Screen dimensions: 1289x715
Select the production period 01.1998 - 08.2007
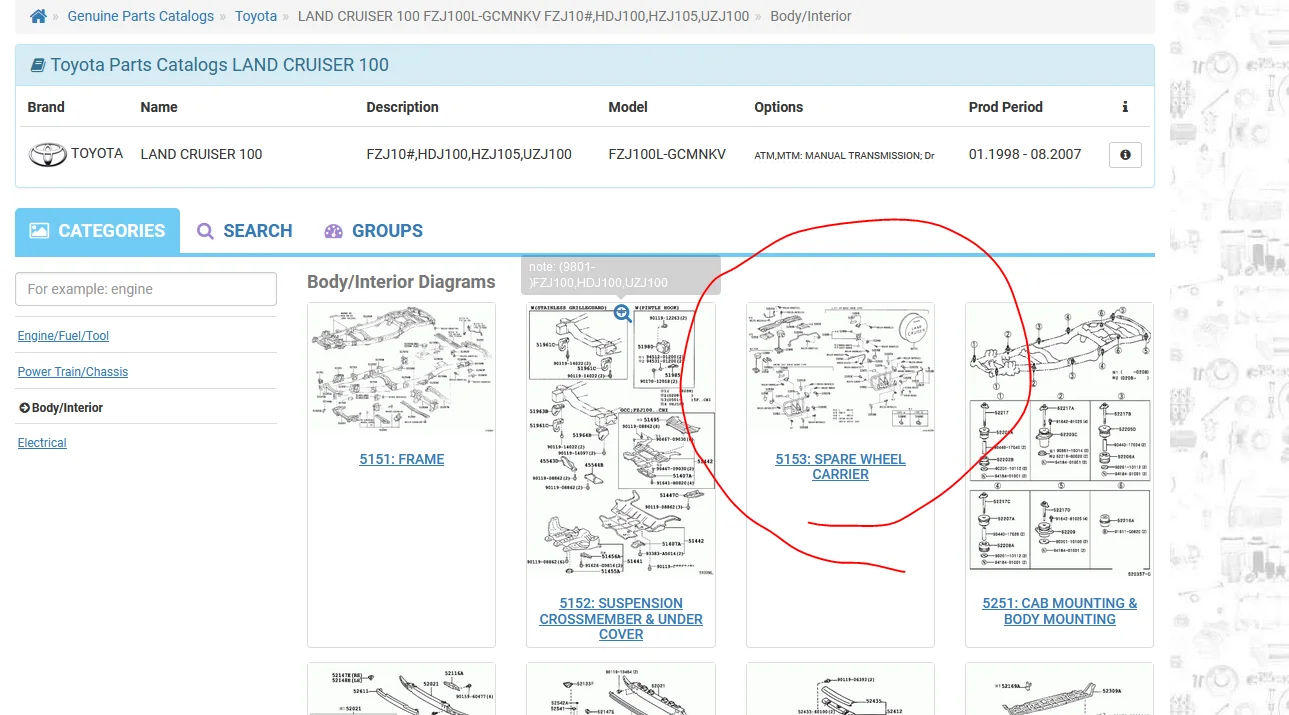(x=1025, y=155)
